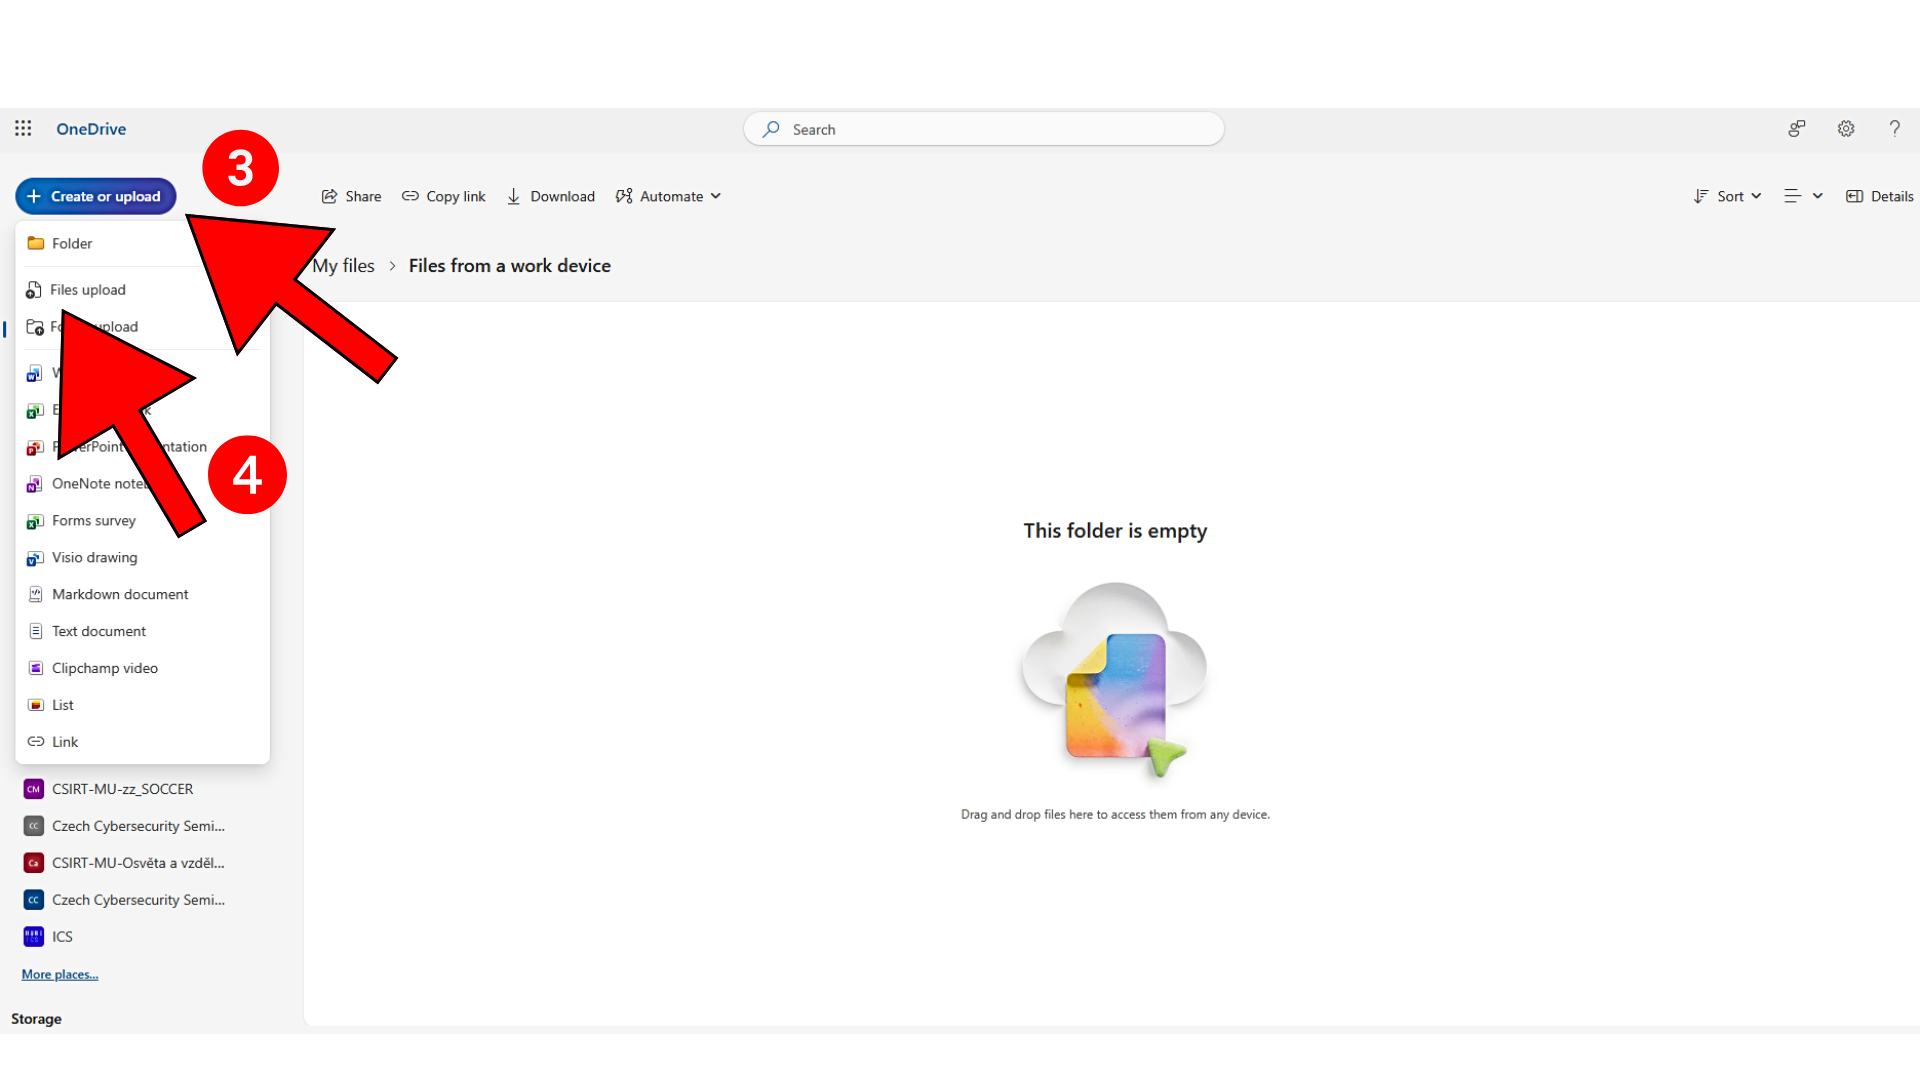Click the List icon in menu

36,706
